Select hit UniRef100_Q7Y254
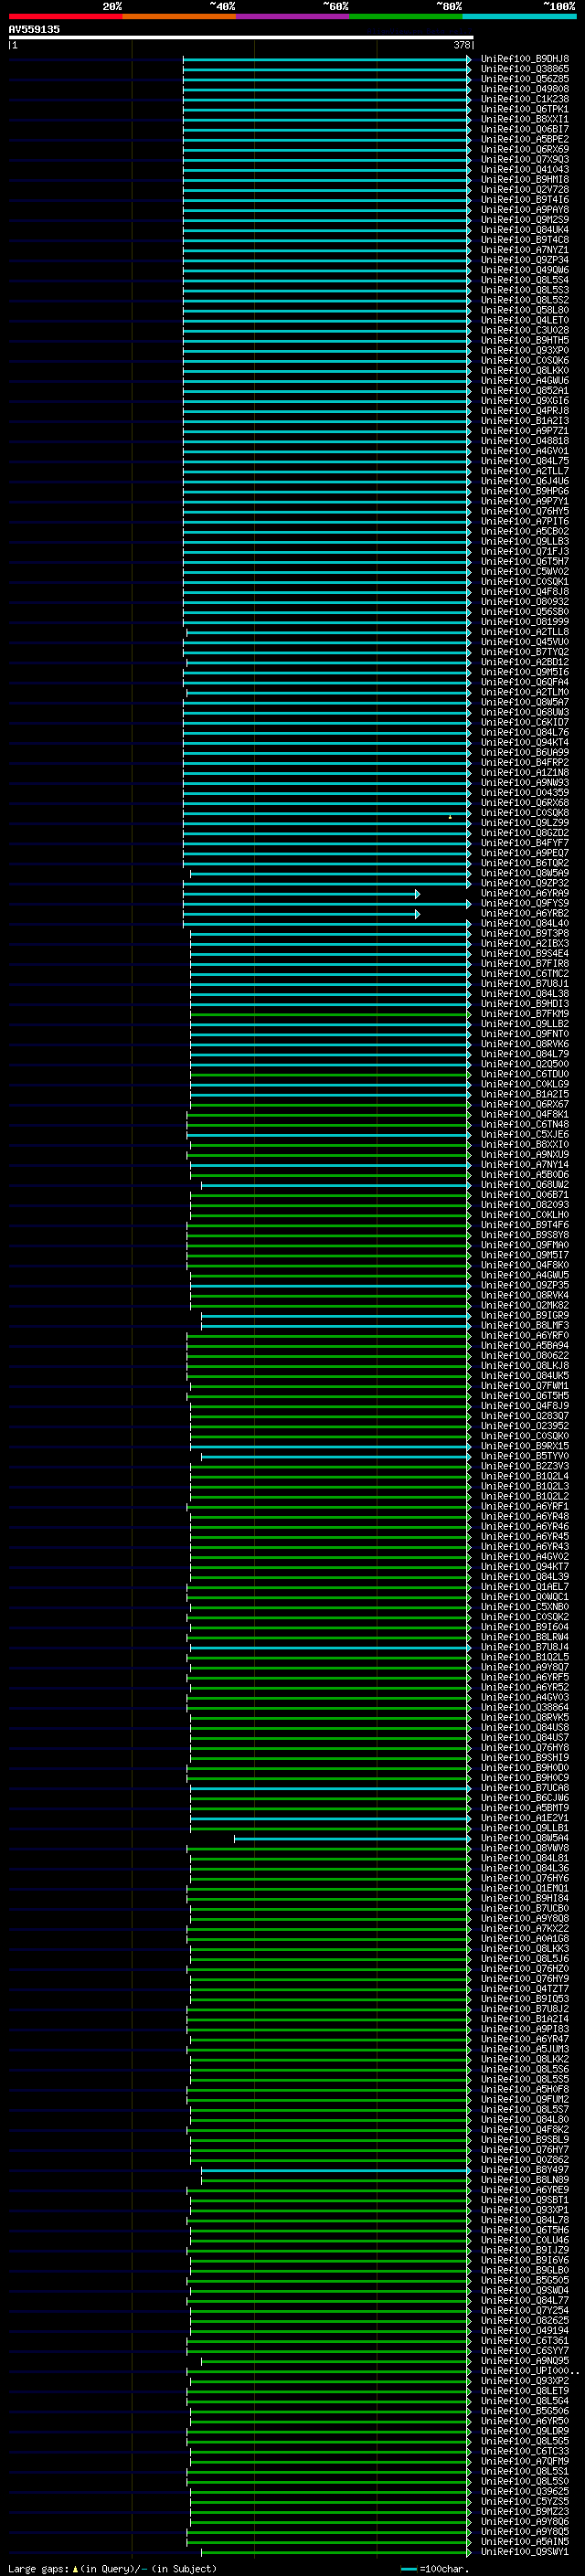 pos(524,2310)
